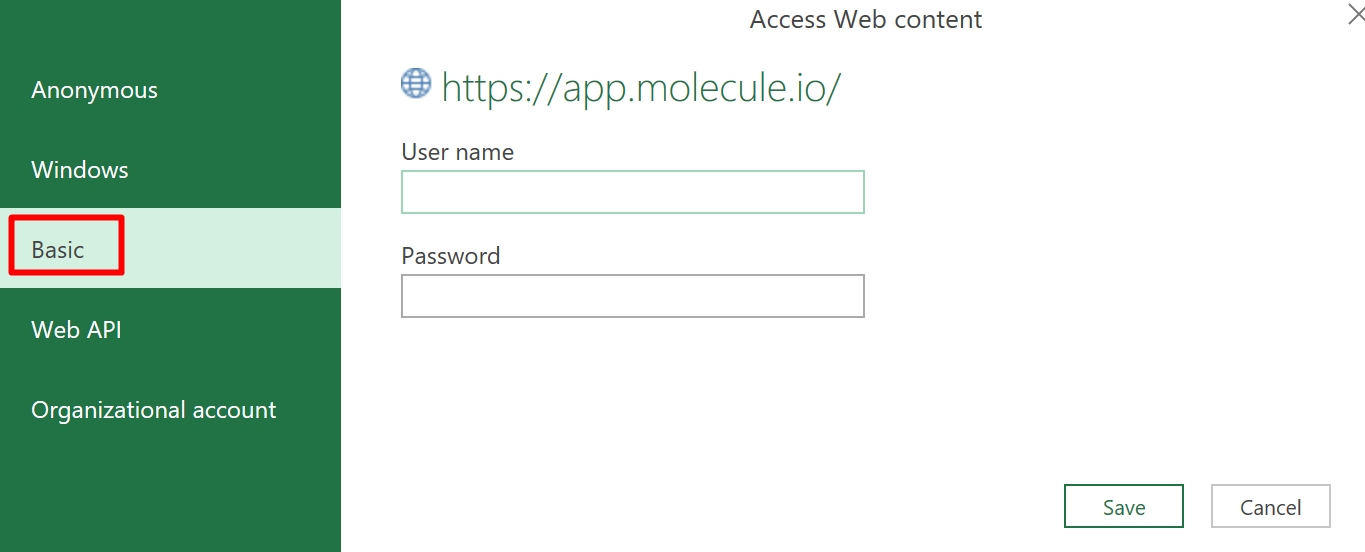Click the Password label text
The height and width of the screenshot is (552, 1365).
click(450, 256)
